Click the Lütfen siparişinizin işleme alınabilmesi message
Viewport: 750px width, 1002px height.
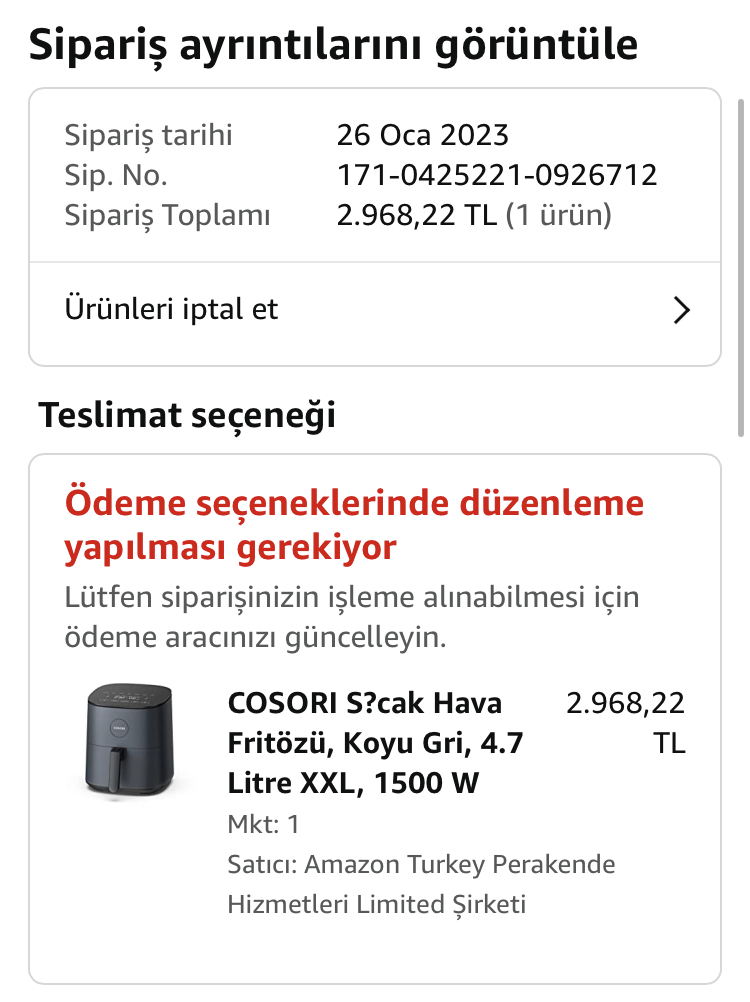point(351,617)
